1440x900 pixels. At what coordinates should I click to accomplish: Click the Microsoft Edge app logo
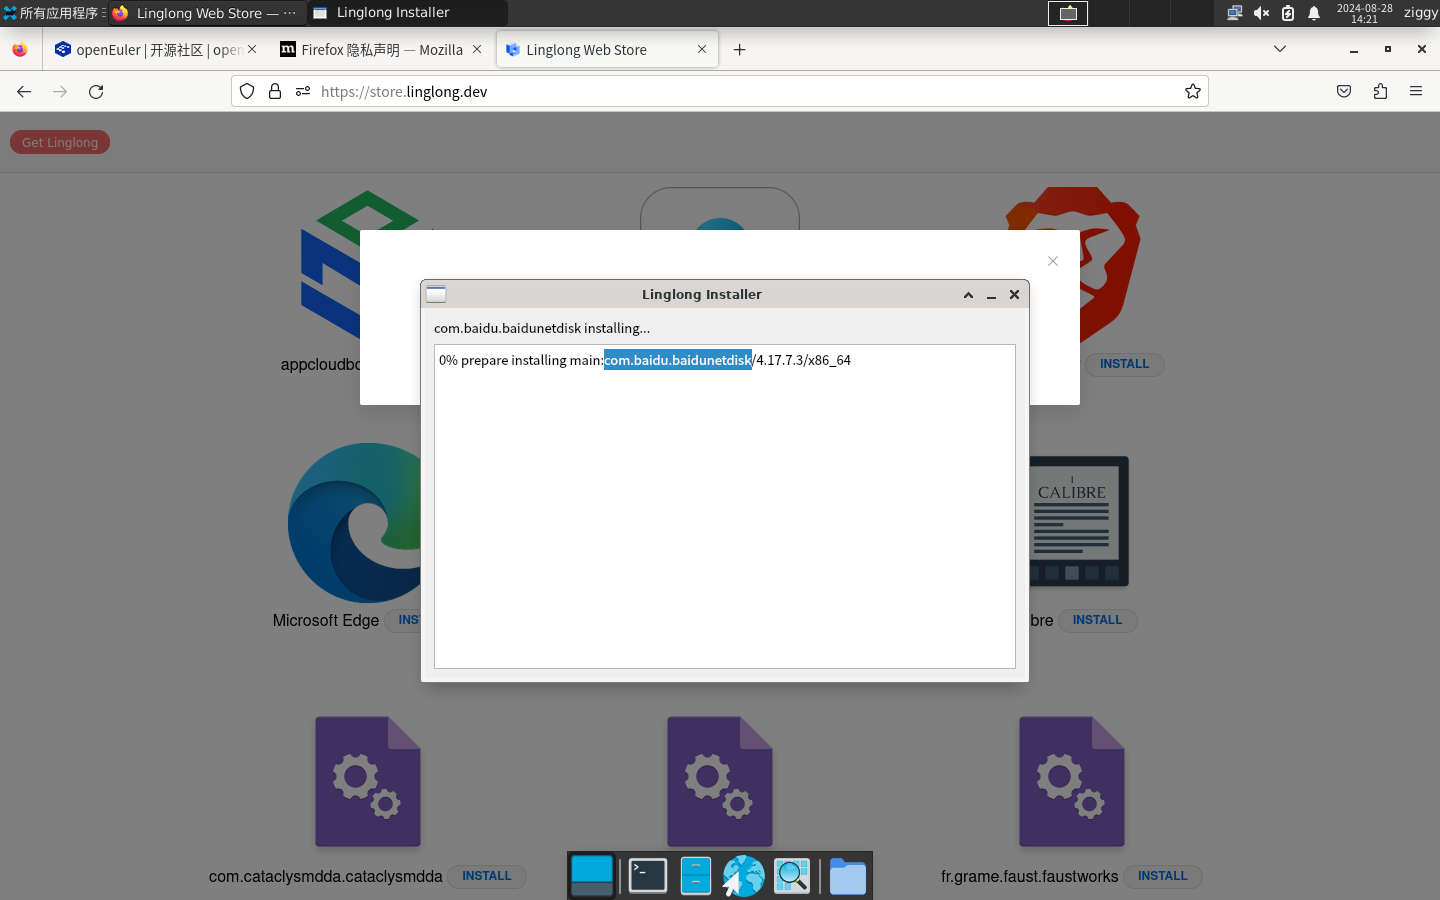[354, 523]
